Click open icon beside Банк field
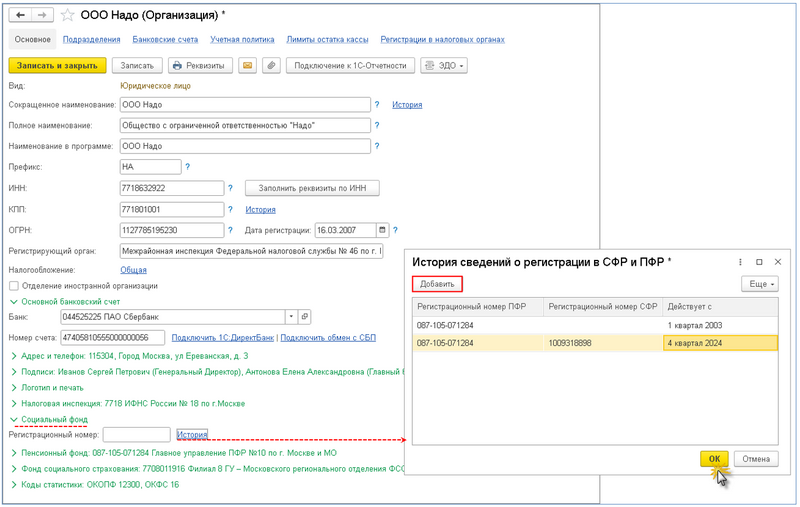 pyautogui.click(x=305, y=317)
